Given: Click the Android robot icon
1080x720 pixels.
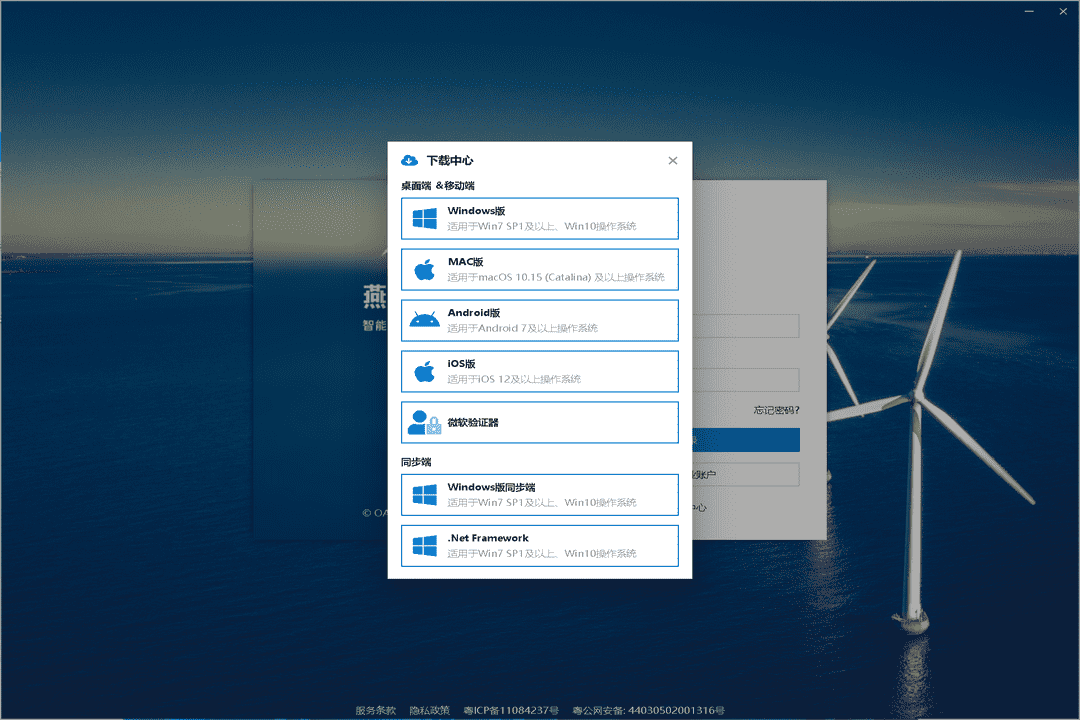Looking at the screenshot, I should tap(425, 320).
